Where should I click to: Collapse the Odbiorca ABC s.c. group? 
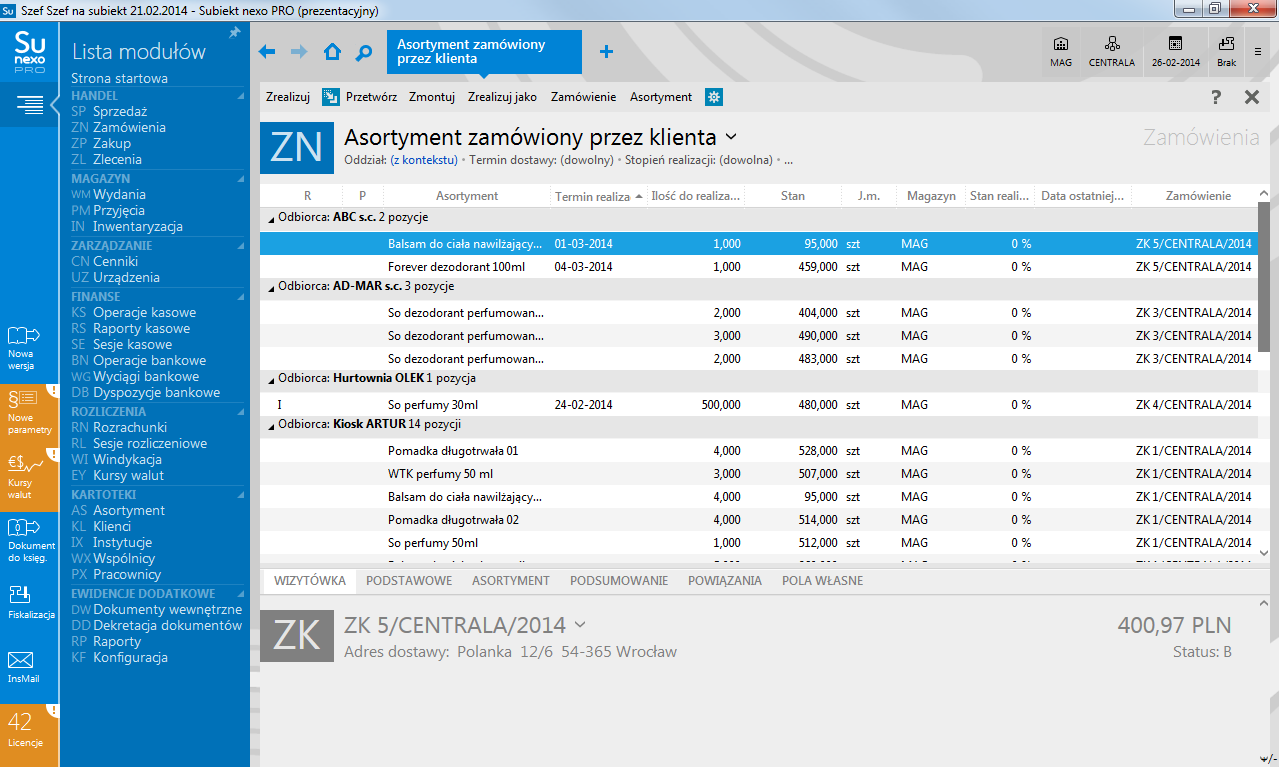(270, 218)
